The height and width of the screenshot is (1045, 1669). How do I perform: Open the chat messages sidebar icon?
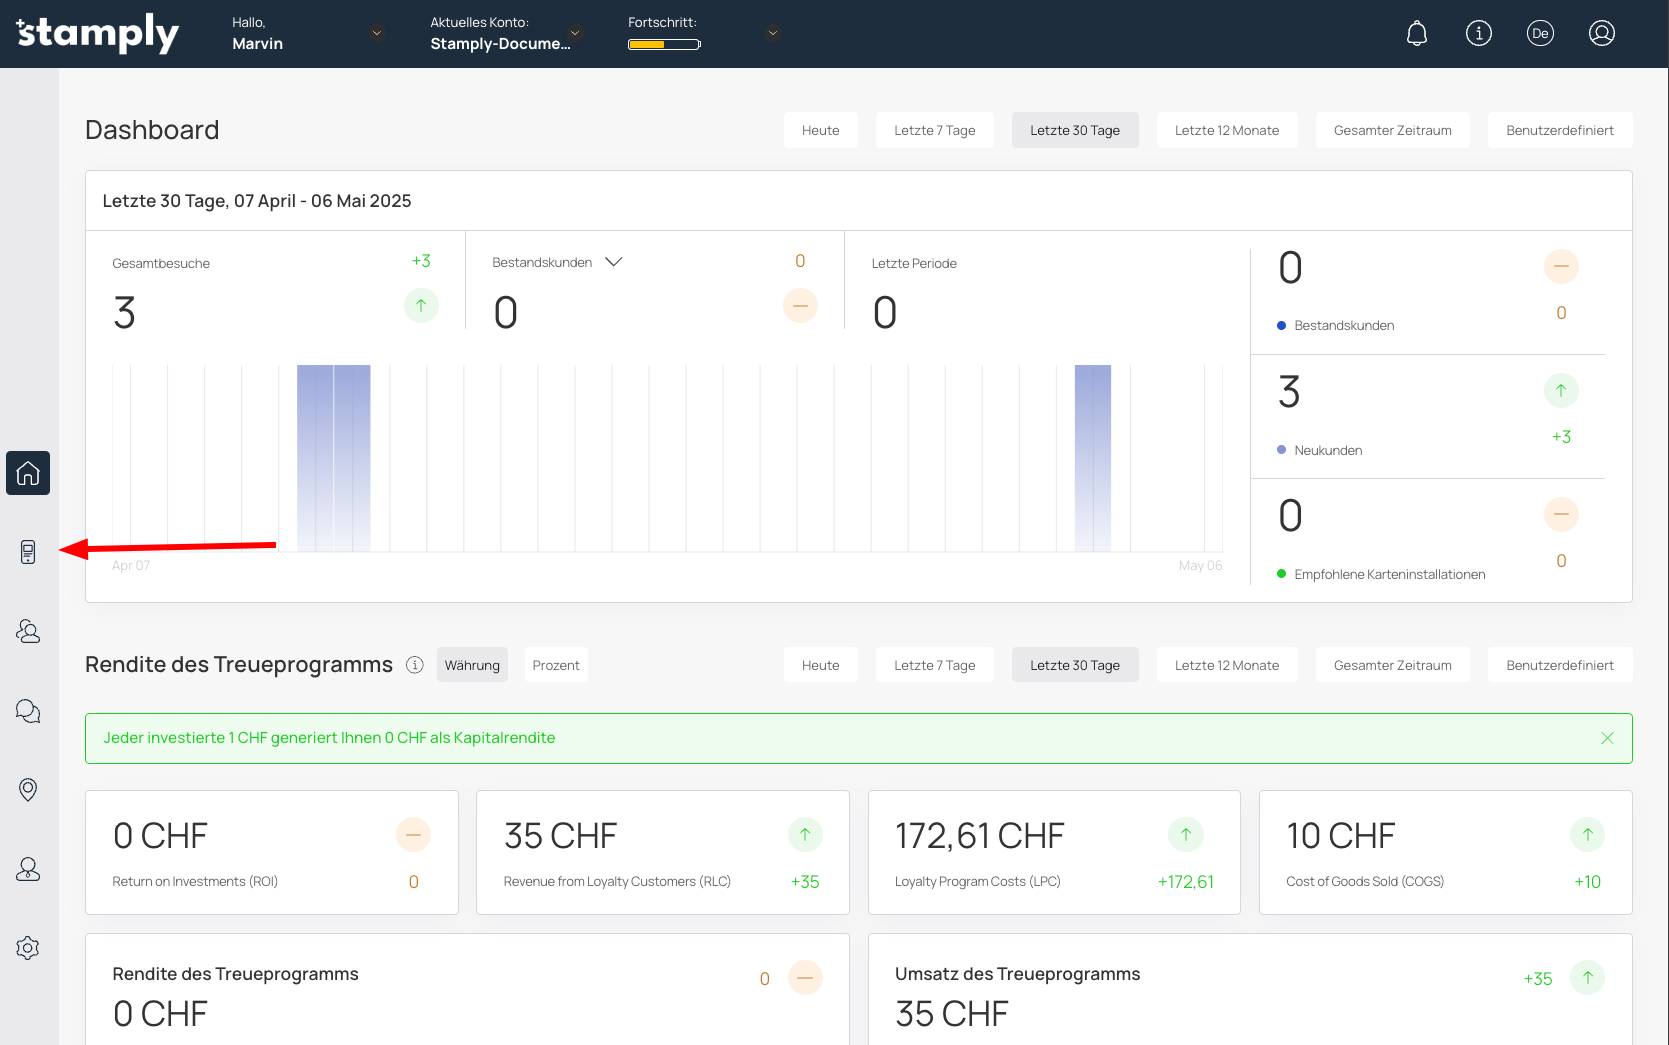[x=28, y=711]
